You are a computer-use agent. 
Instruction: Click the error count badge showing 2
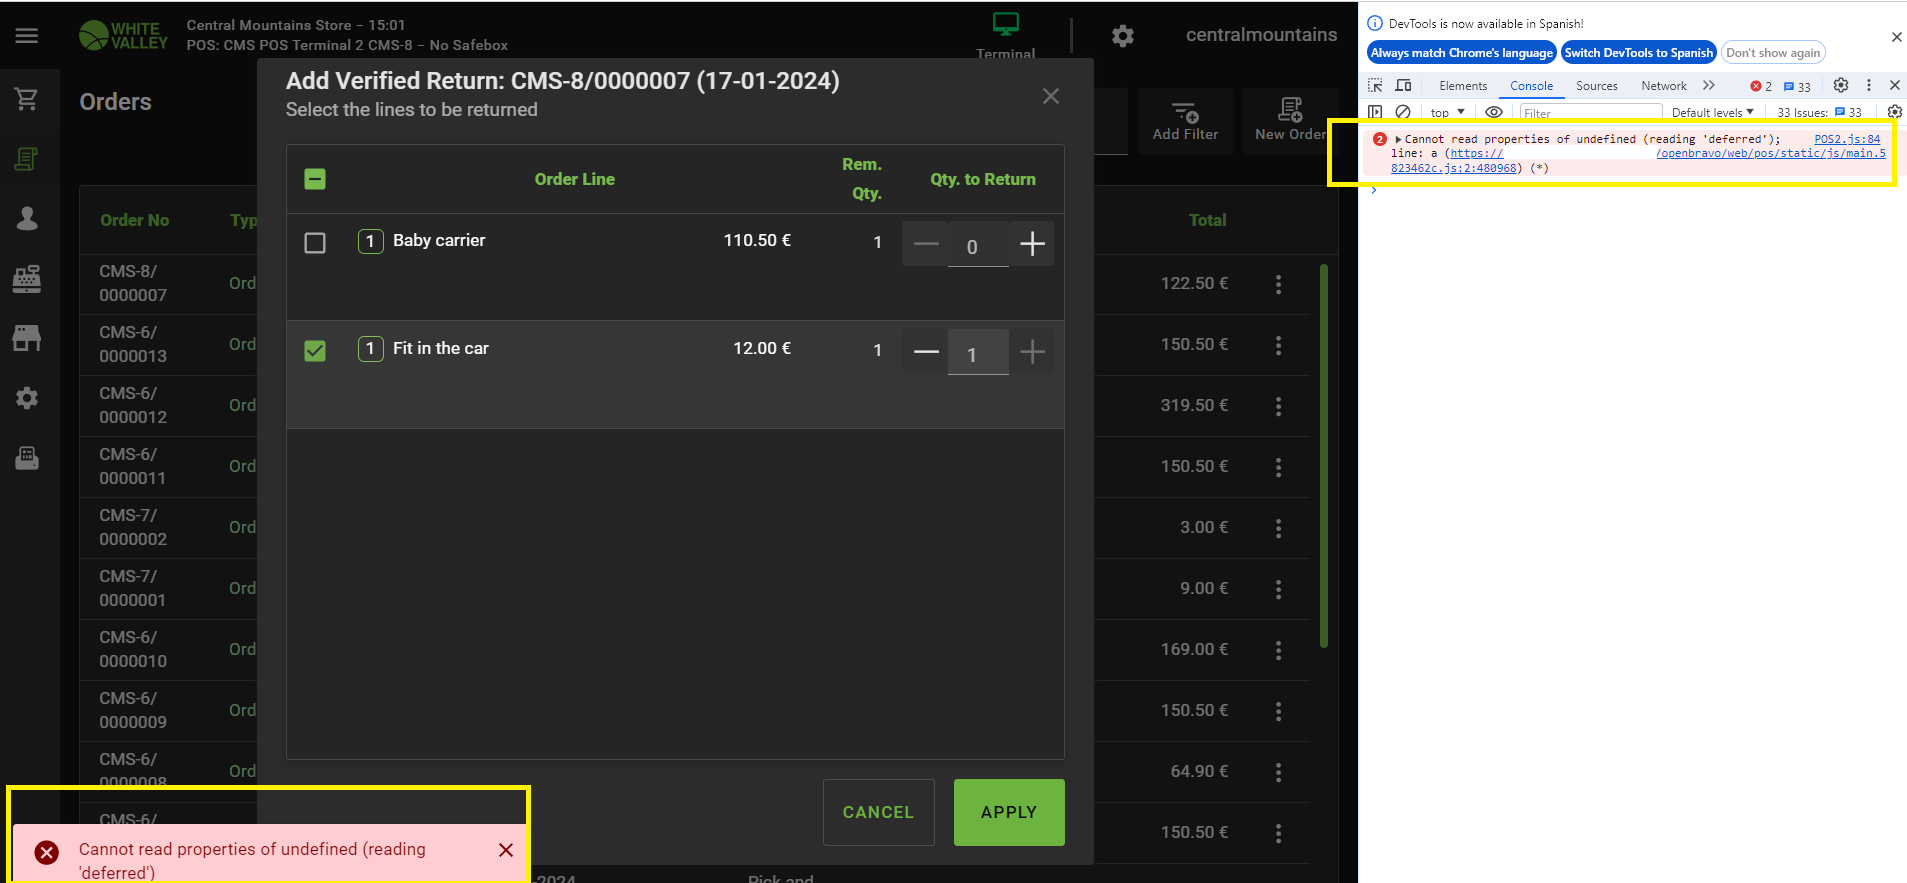pos(1761,86)
